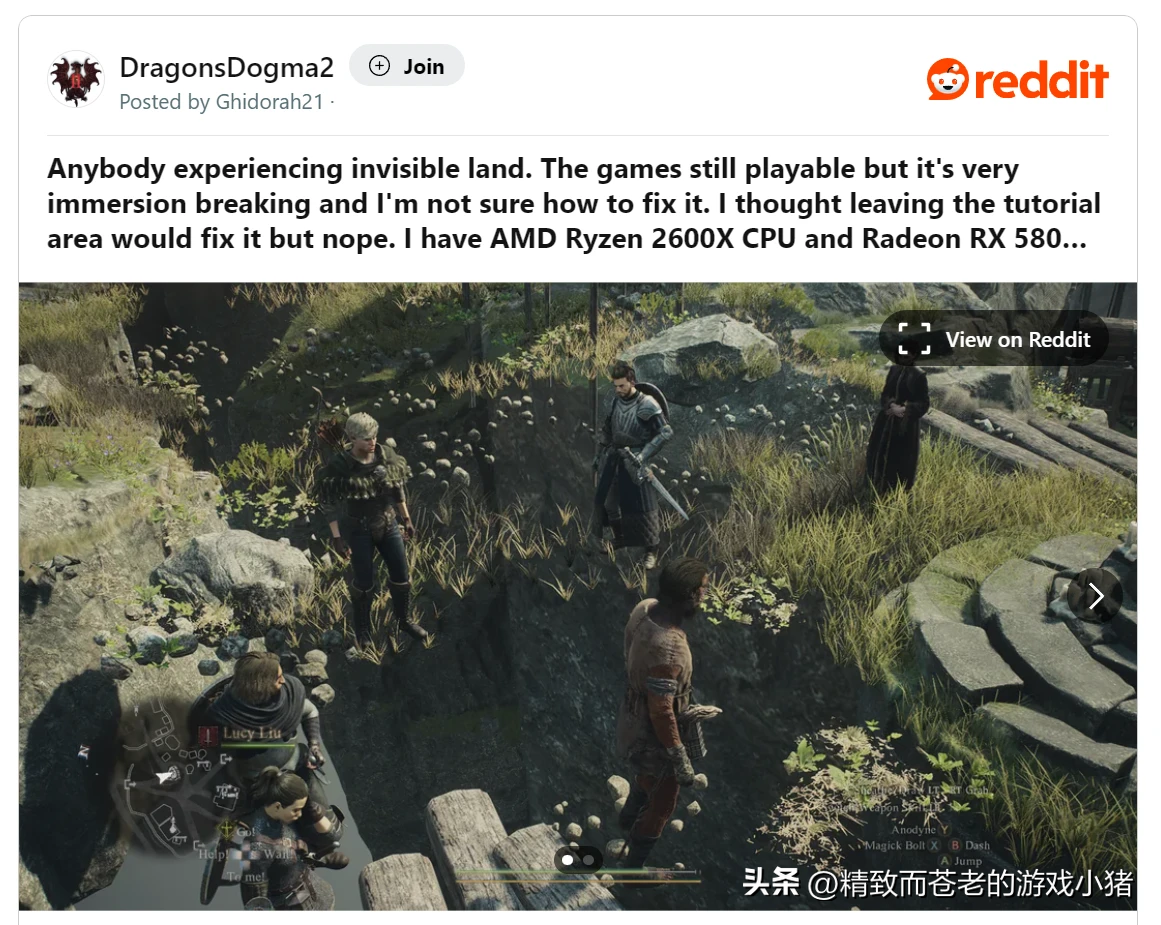Image resolution: width=1161 pixels, height=925 pixels.
Task: Click the plus icon in Join
Action: click(379, 66)
